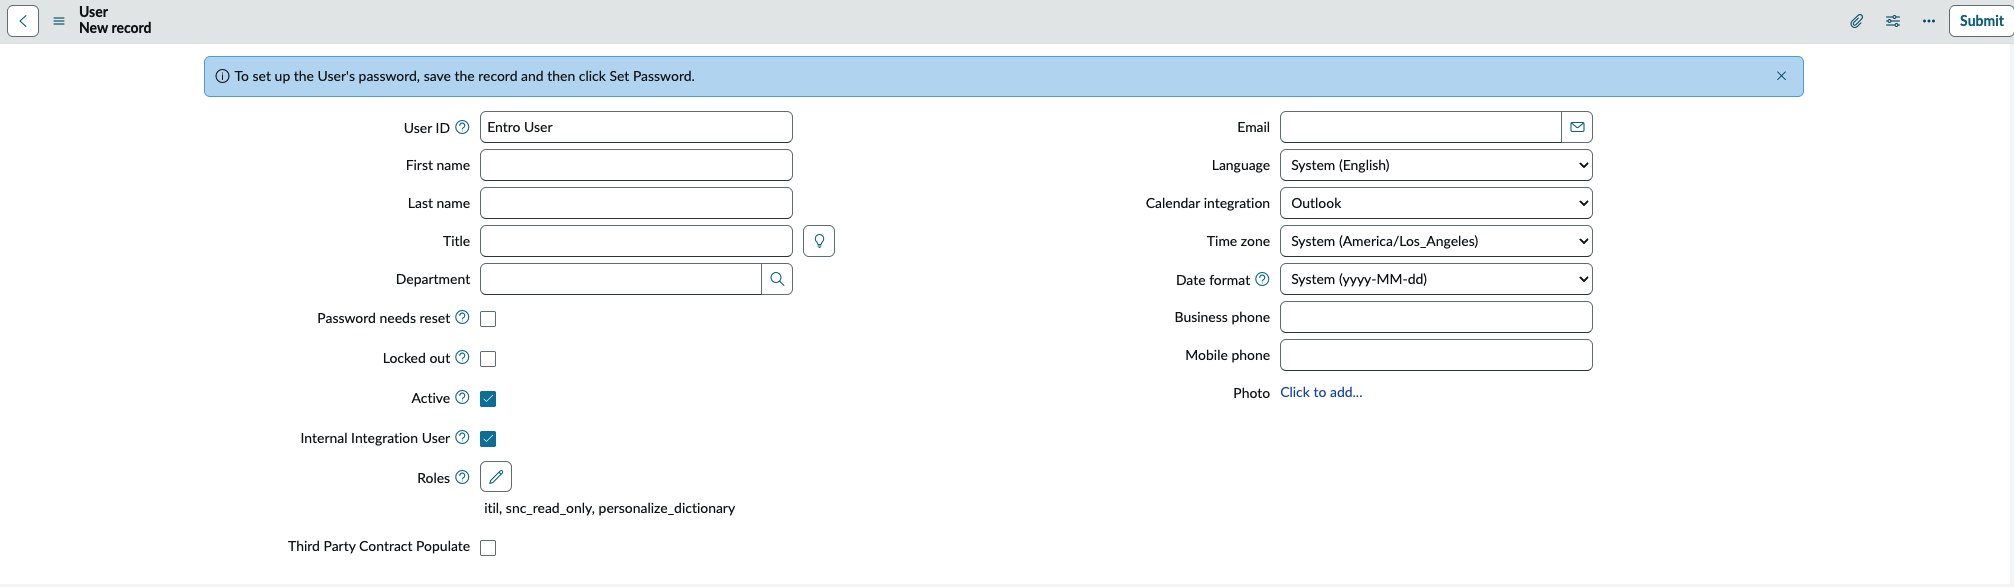Open the personalize form sliders icon
The height and width of the screenshot is (587, 2014).
coord(1893,21)
